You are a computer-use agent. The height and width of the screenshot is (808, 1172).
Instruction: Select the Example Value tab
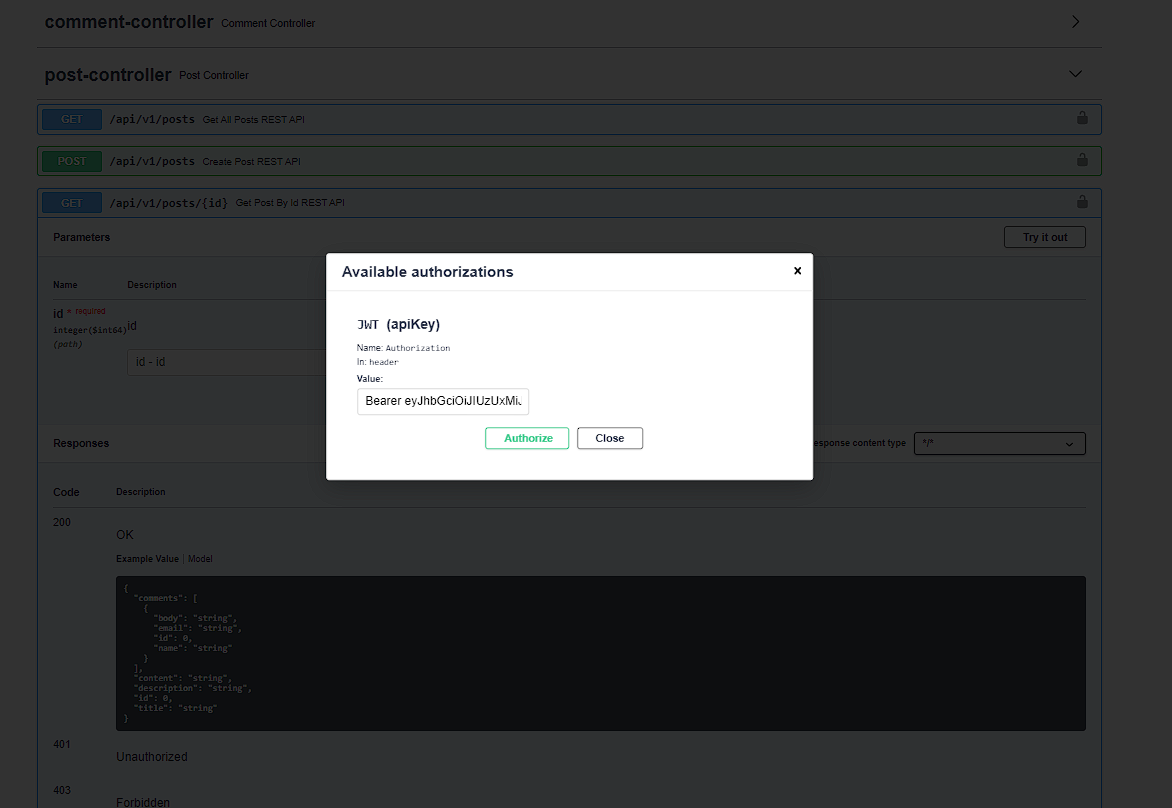pos(147,559)
